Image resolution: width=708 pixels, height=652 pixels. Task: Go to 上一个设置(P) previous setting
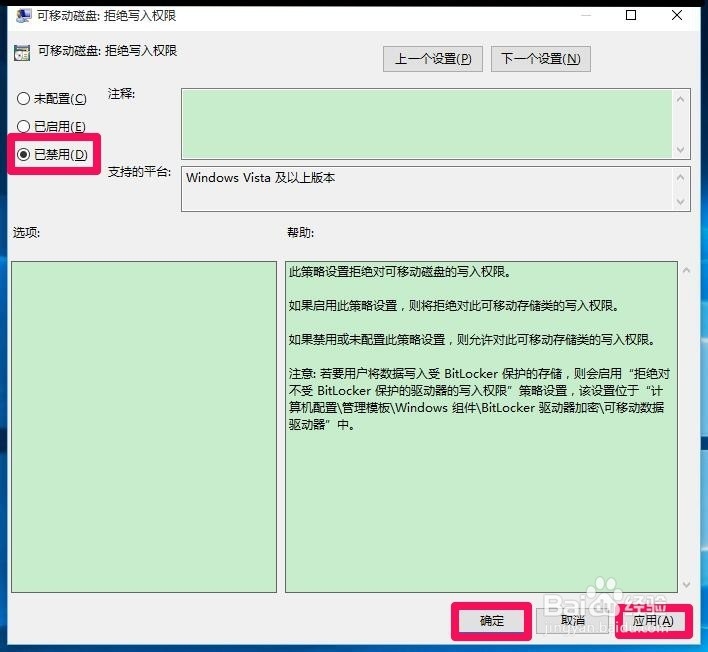coord(433,59)
